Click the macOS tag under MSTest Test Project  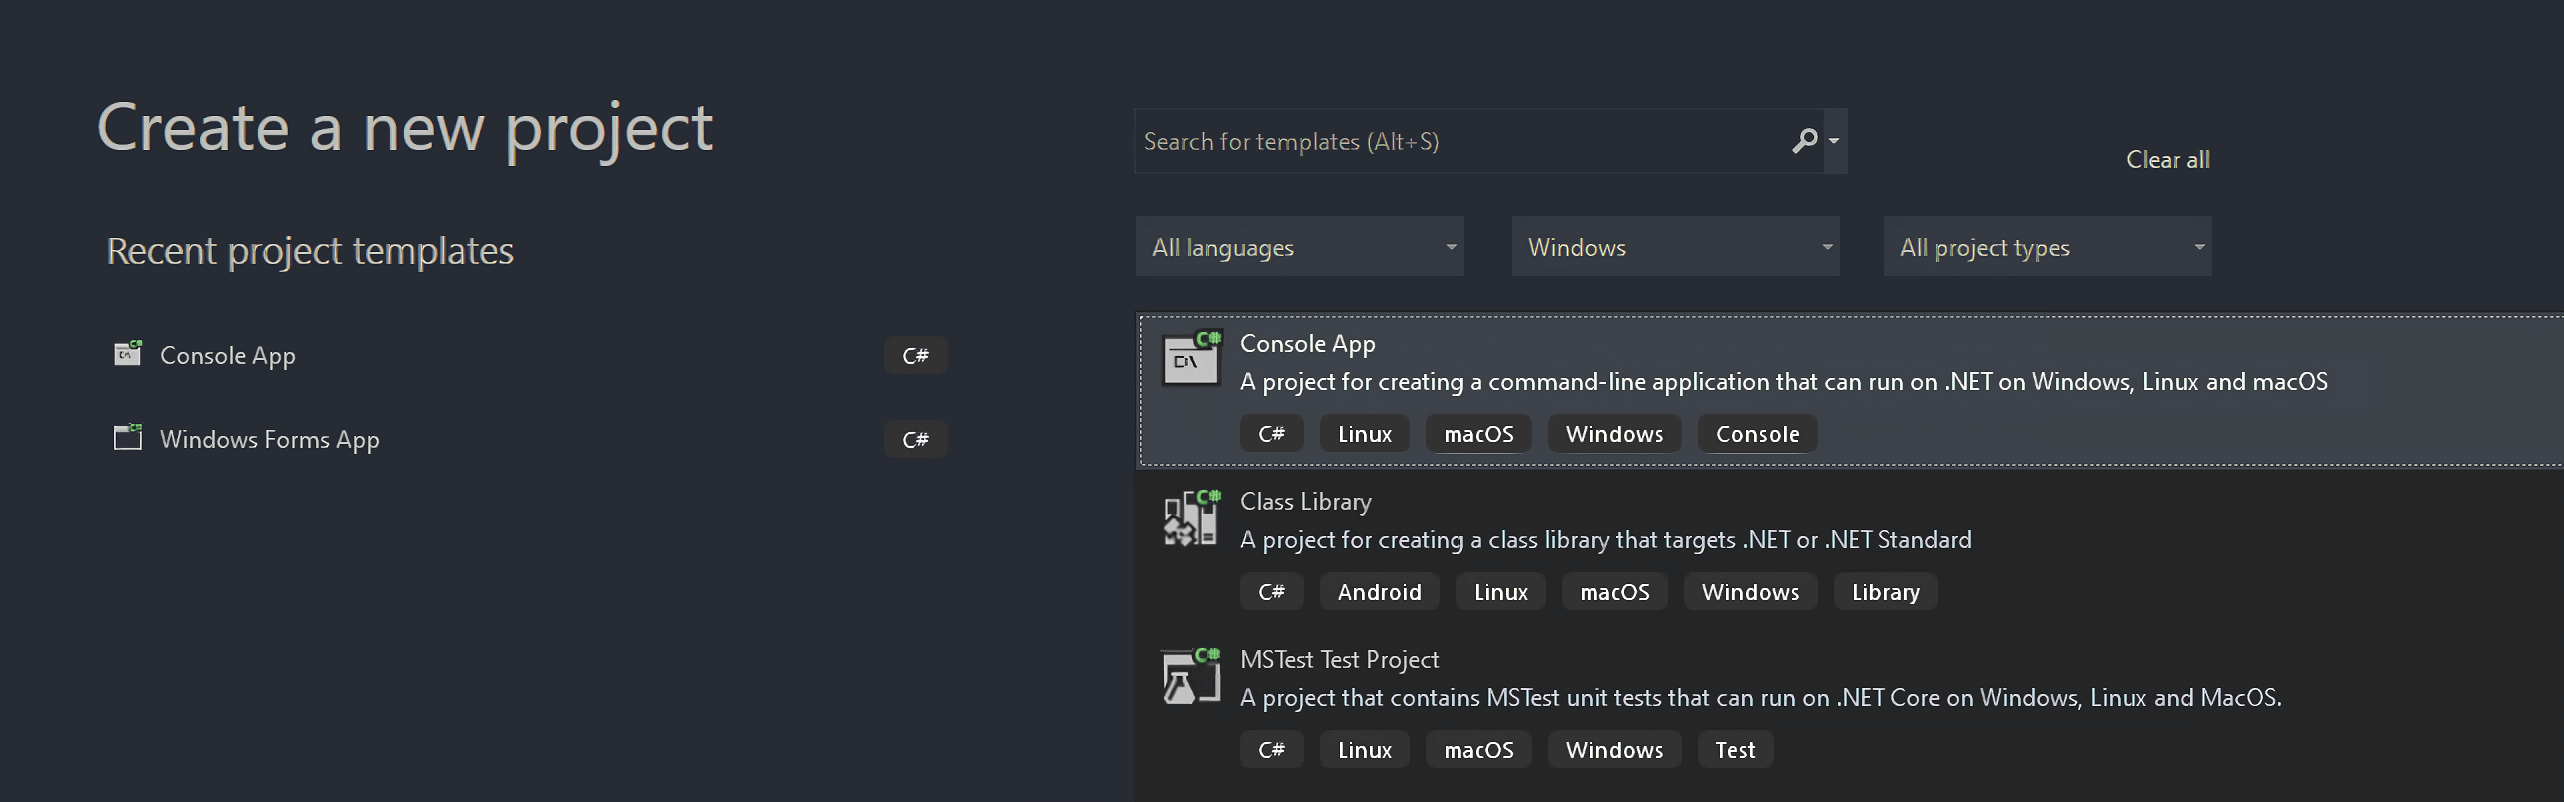coord(1478,749)
